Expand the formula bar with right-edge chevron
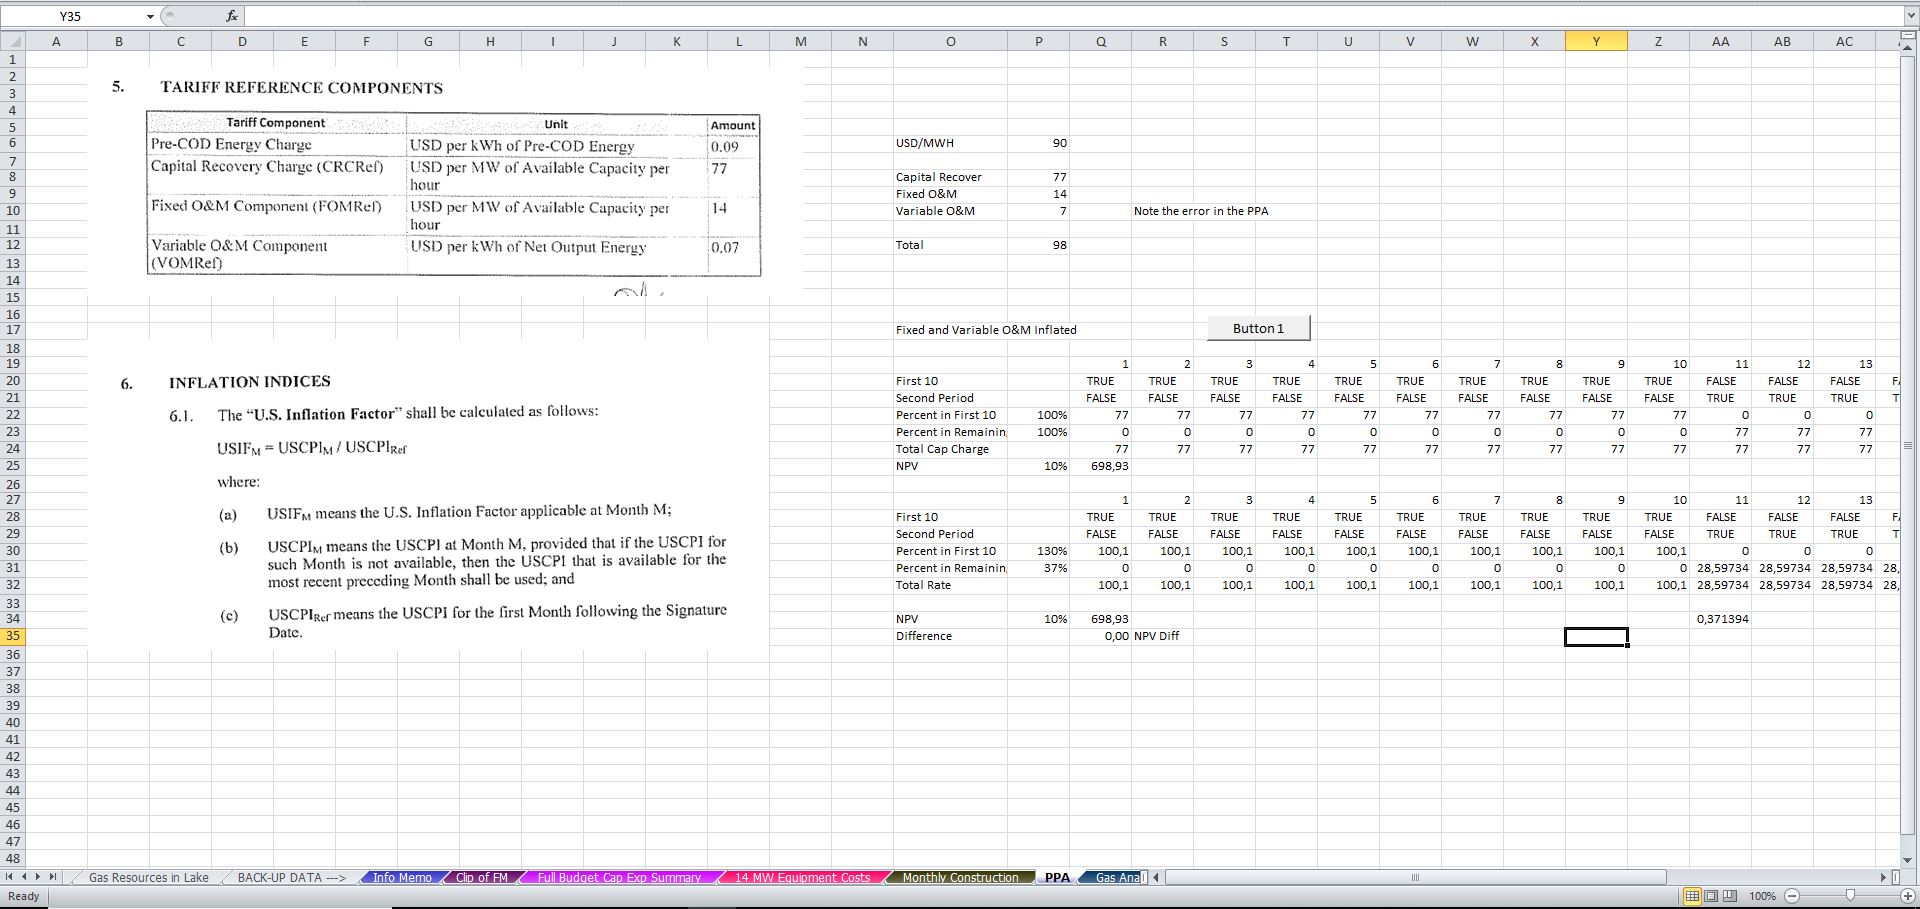1920x909 pixels. pos(1910,16)
